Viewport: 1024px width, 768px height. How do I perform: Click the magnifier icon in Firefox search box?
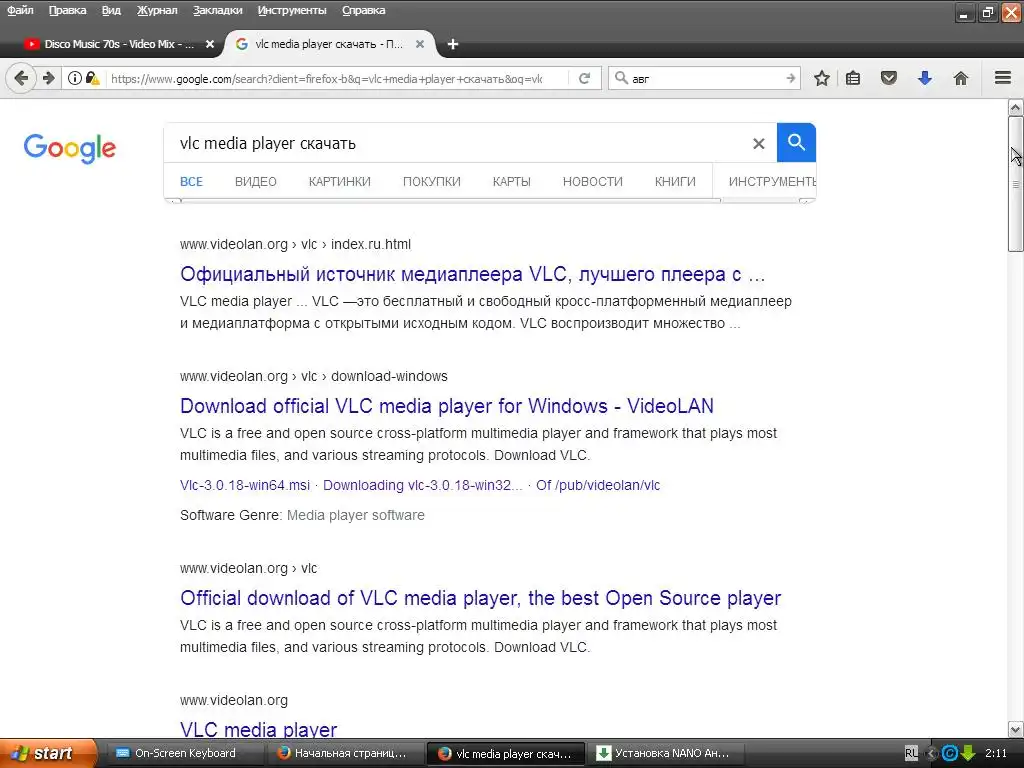621,78
